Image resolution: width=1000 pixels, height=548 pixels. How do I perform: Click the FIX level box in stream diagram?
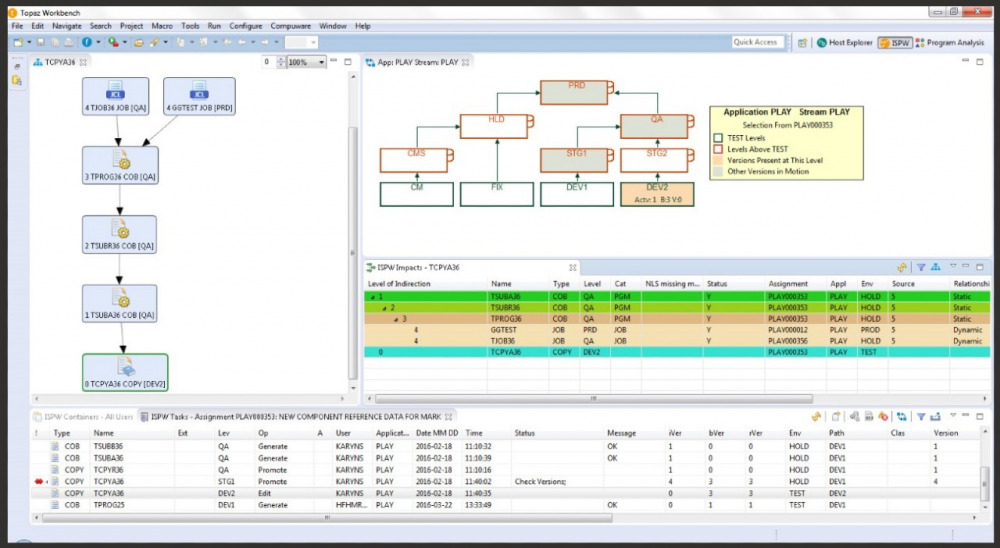coord(497,194)
